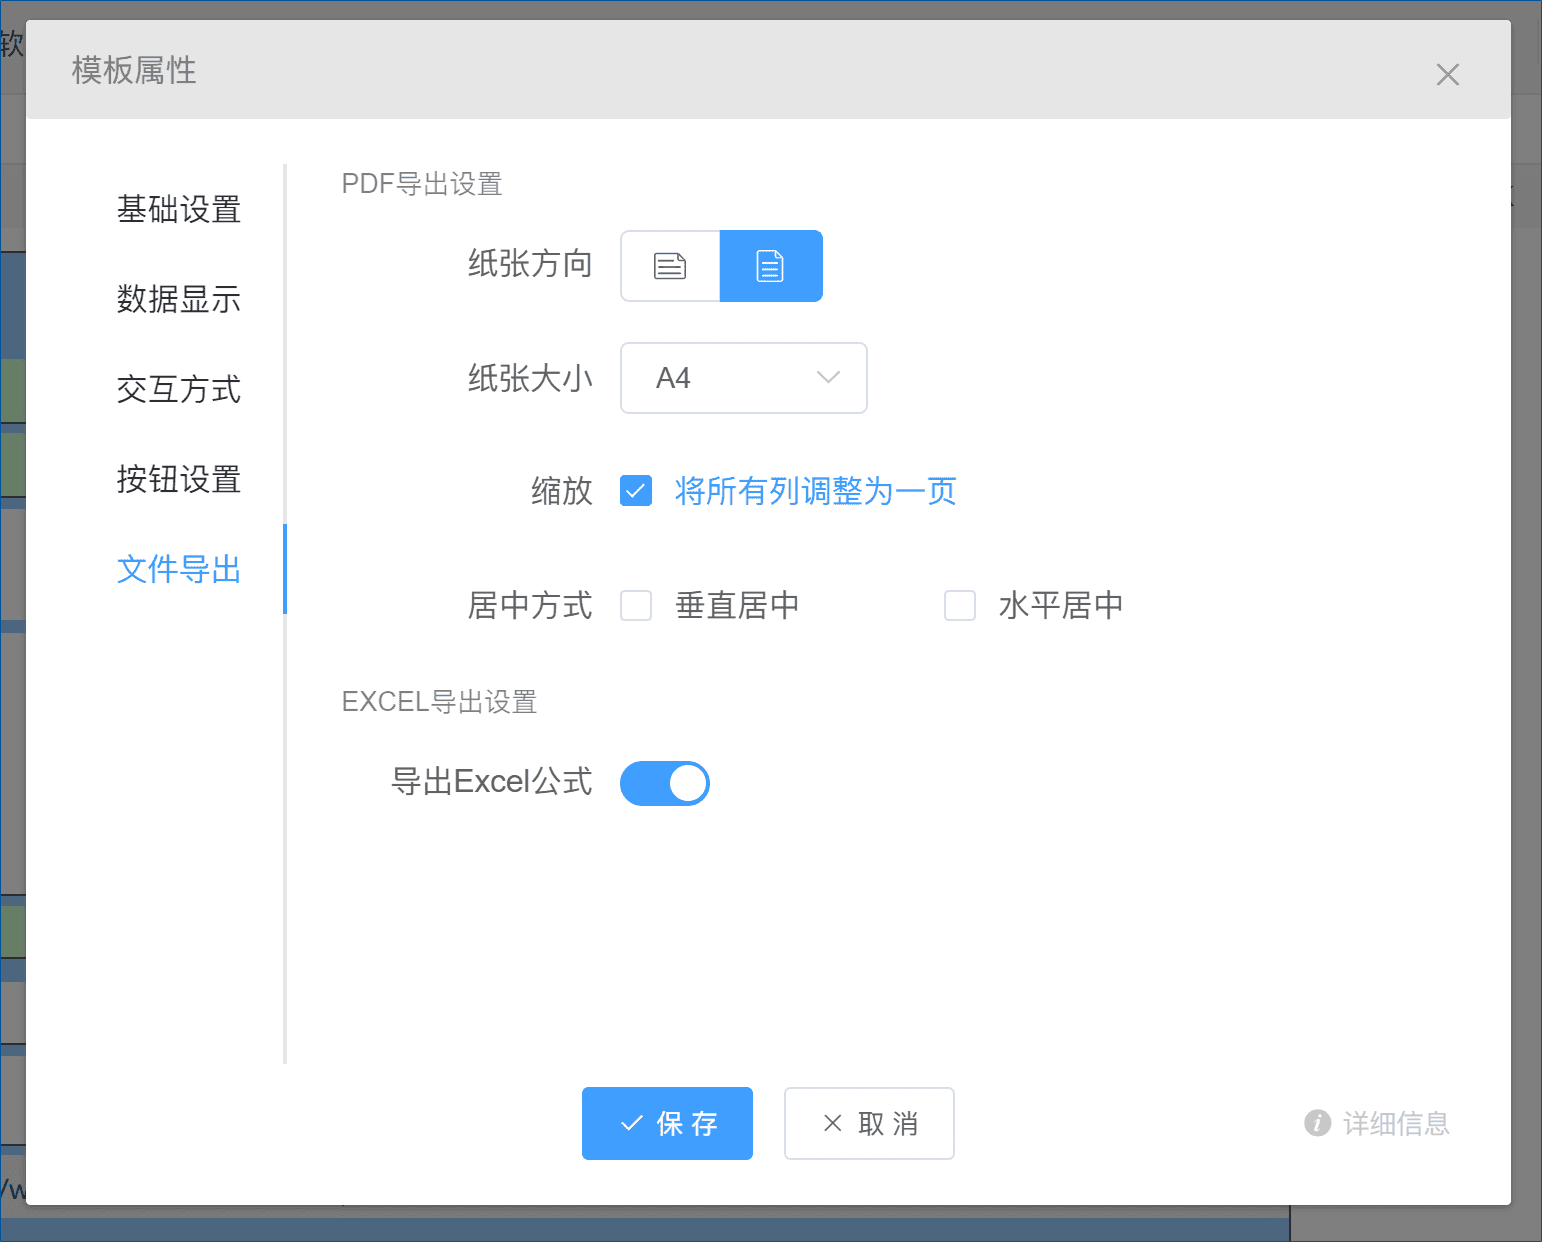
Task: Enable 垂直居中 checkbox
Action: tap(636, 605)
